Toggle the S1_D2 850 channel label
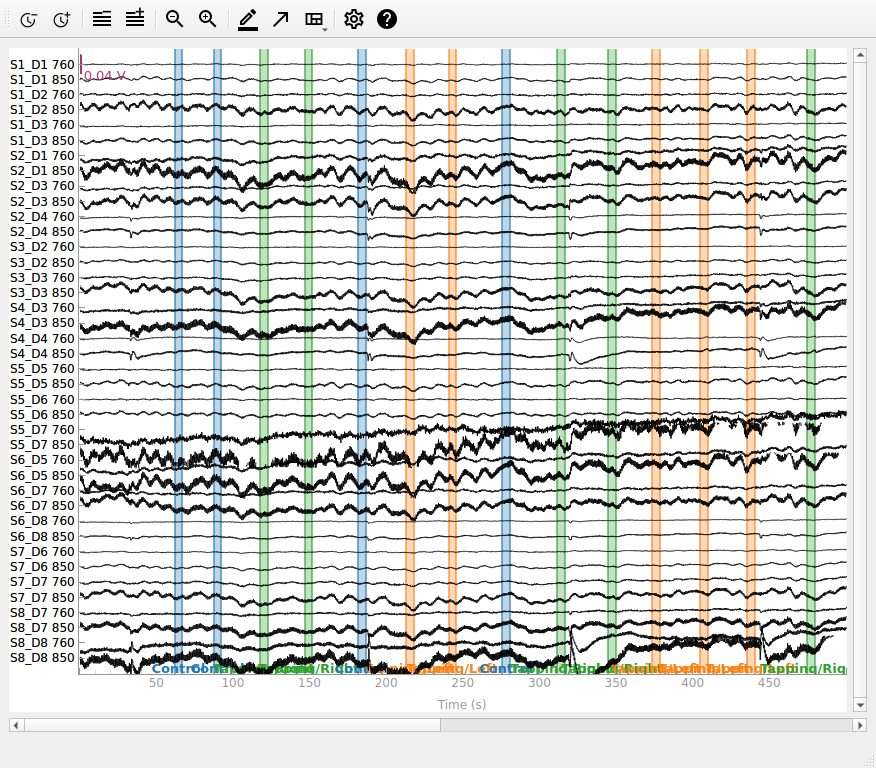This screenshot has height=768, width=876. [x=42, y=110]
